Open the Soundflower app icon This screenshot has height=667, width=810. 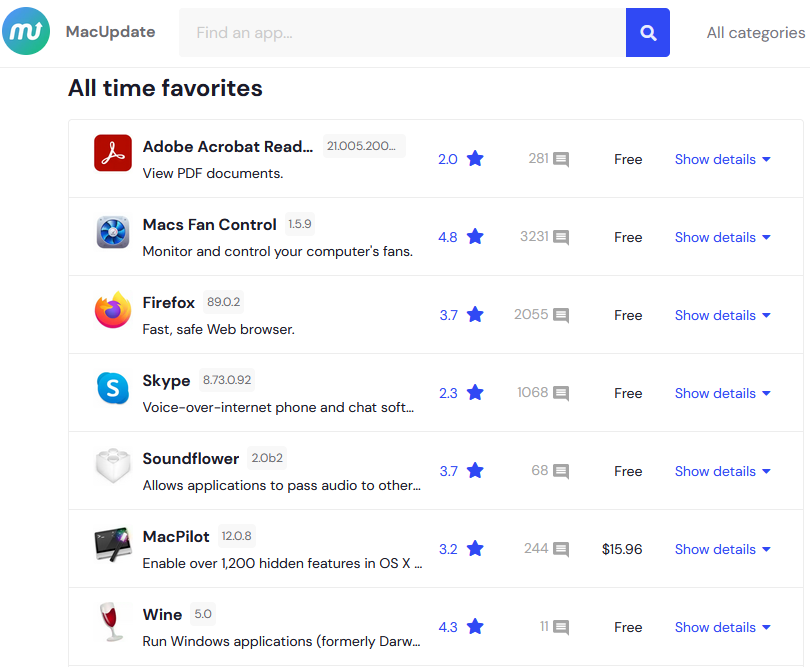click(113, 466)
